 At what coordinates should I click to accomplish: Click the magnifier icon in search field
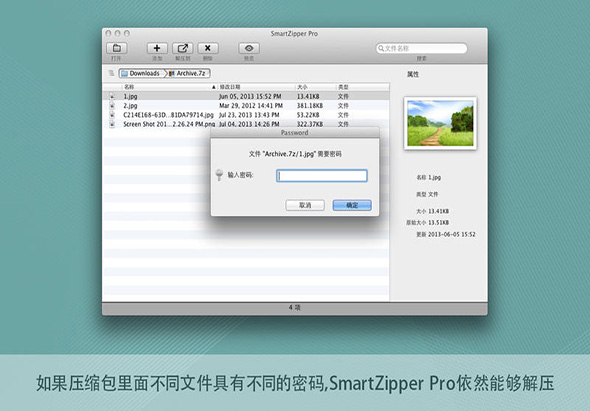pos(381,48)
